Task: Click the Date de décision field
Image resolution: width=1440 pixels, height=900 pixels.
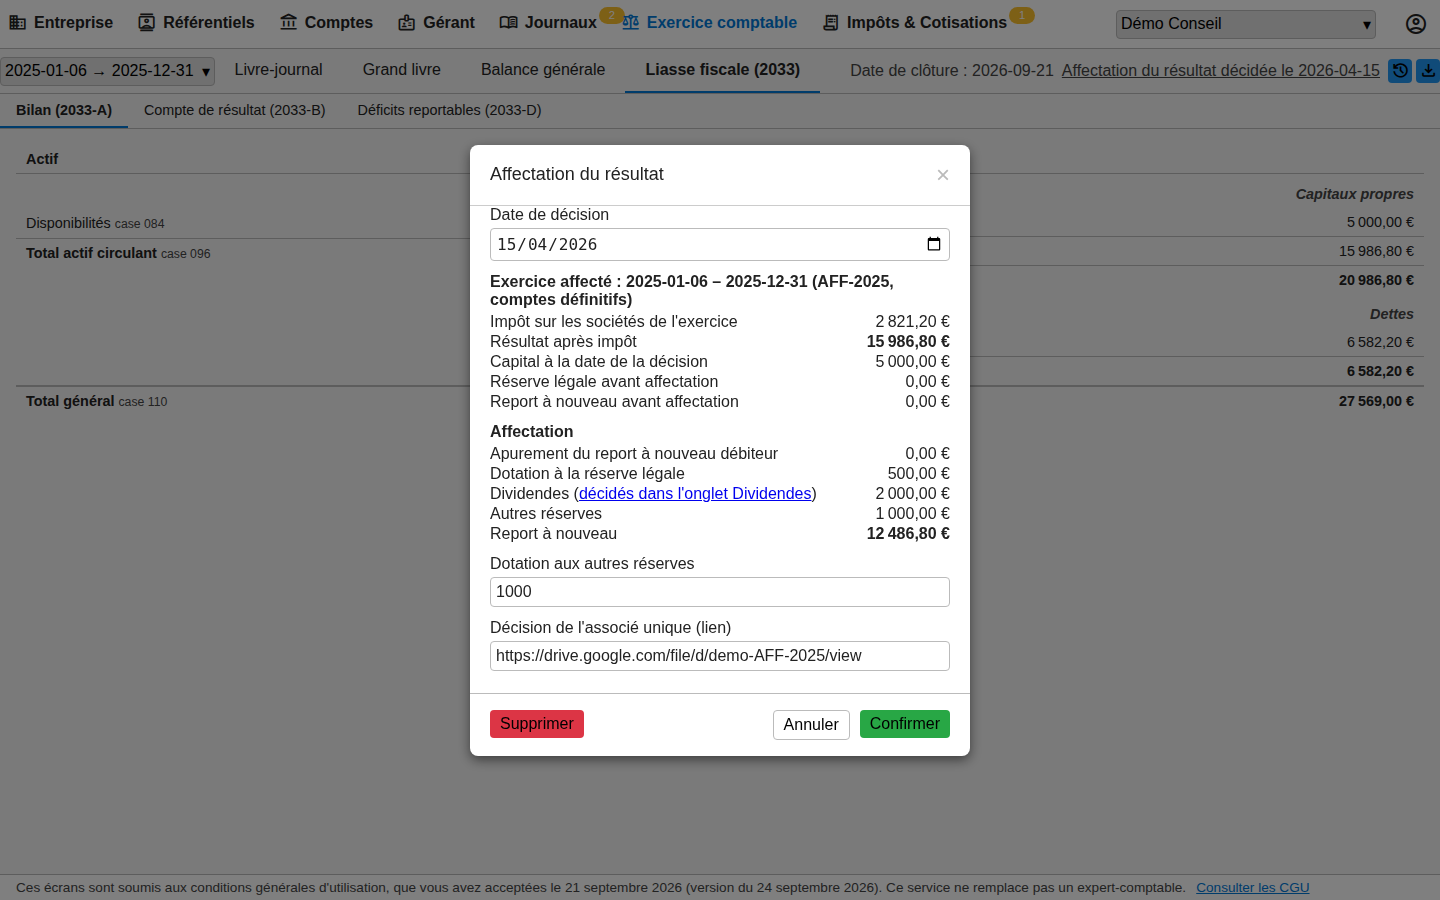Action: tap(720, 244)
